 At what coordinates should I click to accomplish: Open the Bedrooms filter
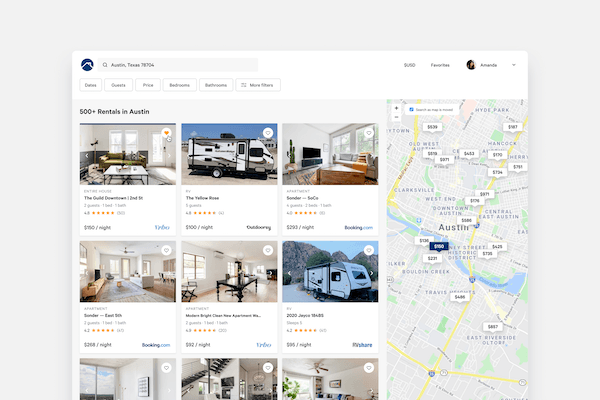(180, 86)
